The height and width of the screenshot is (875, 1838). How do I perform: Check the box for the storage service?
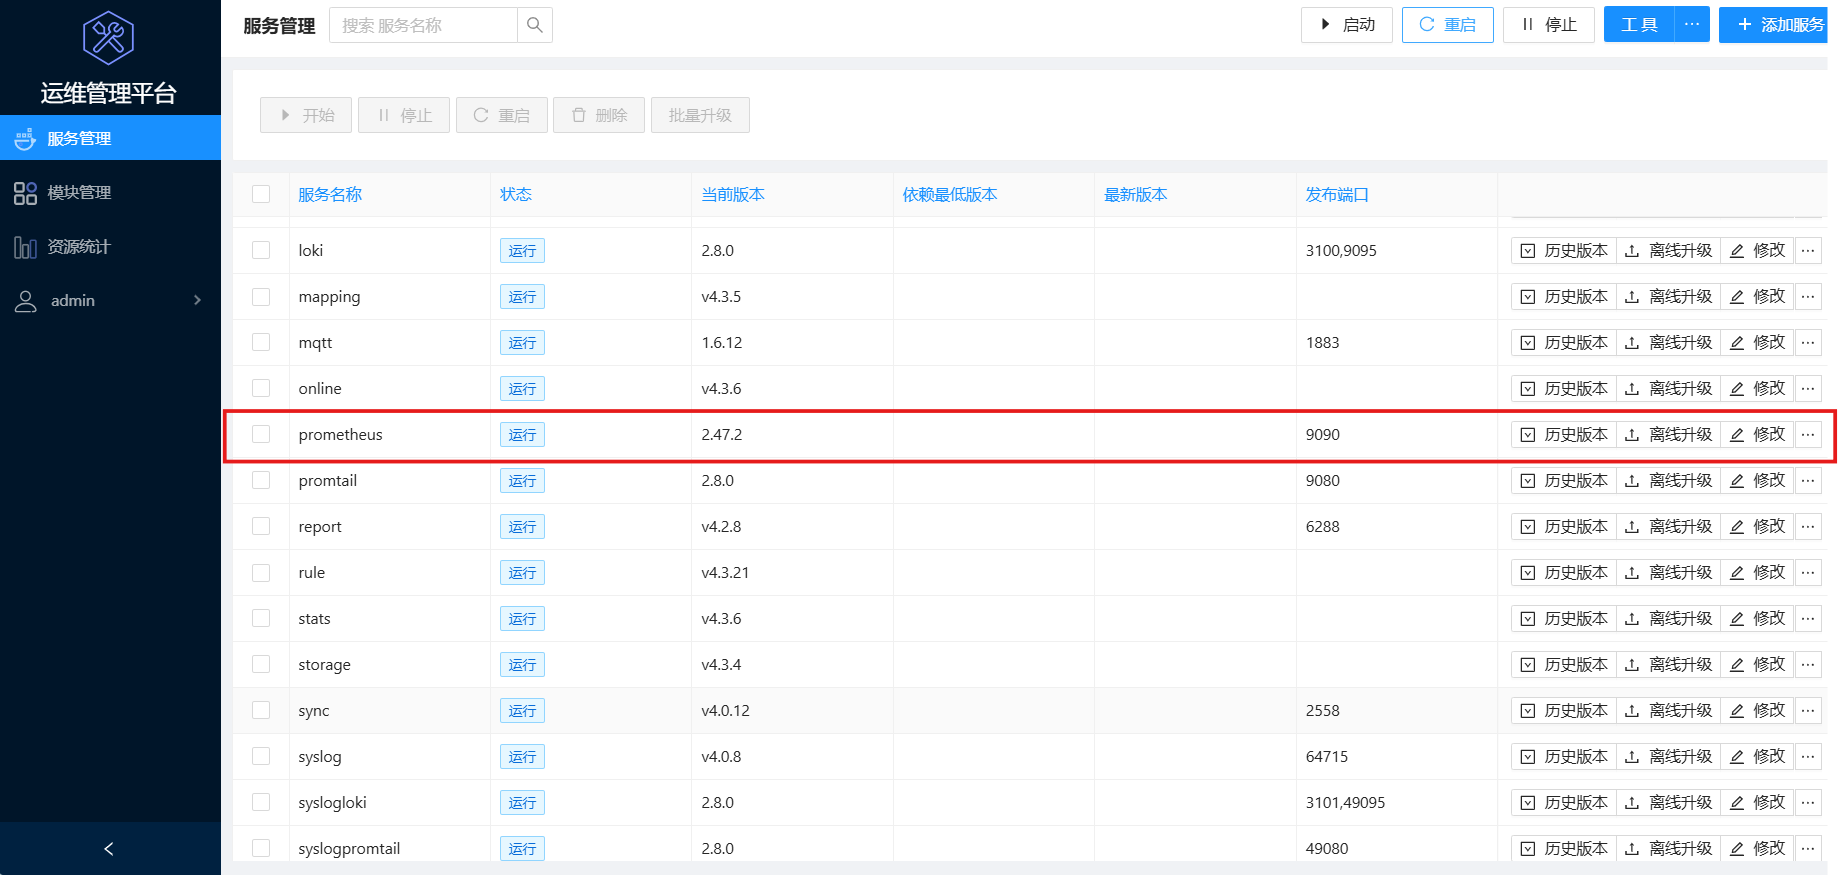pyautogui.click(x=261, y=664)
